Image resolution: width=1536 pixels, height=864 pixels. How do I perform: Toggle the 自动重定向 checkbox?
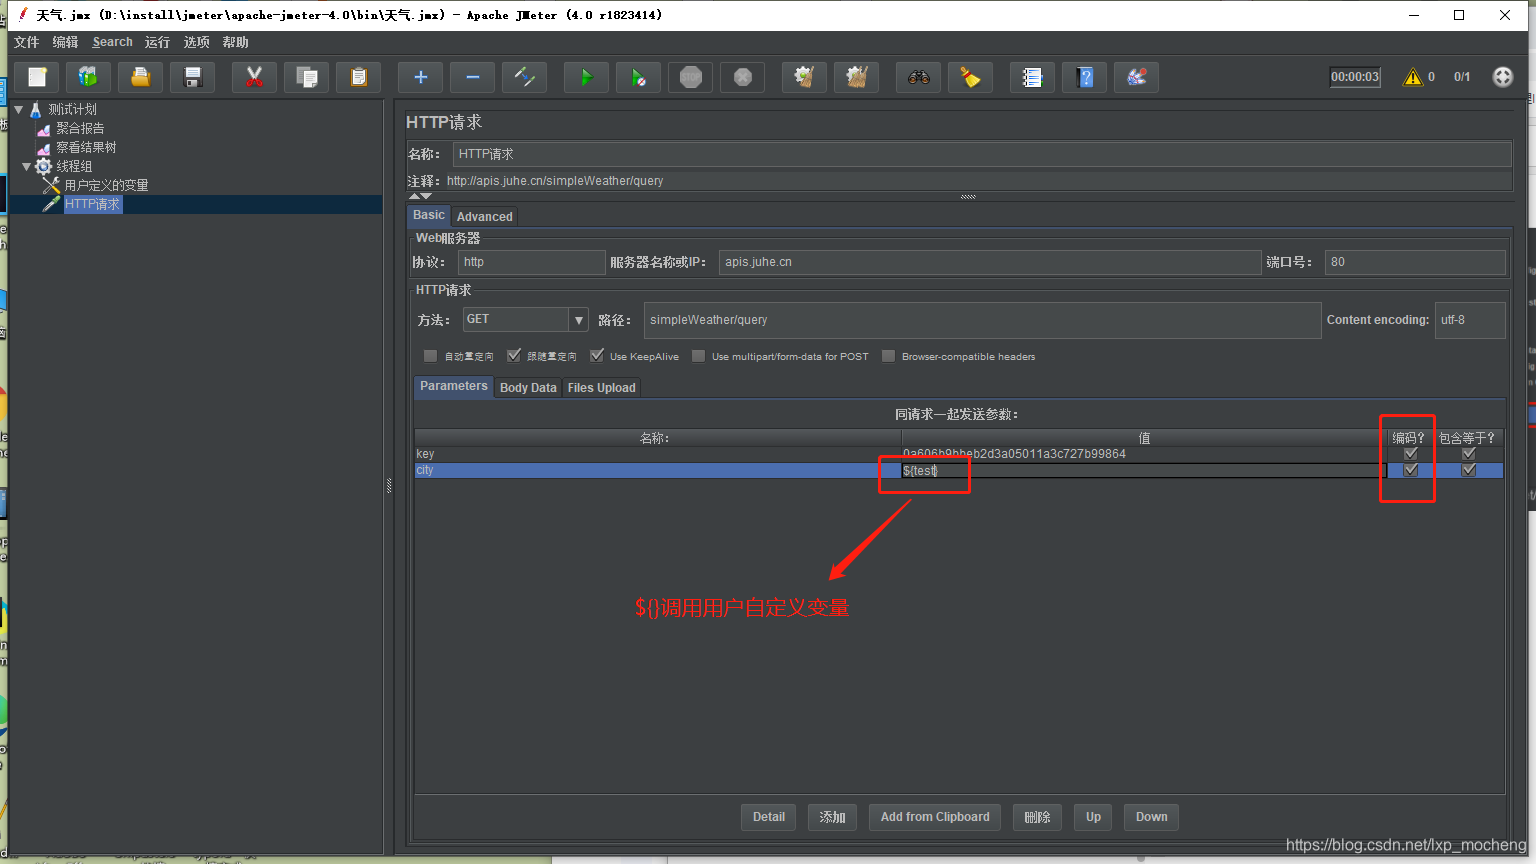coord(430,356)
